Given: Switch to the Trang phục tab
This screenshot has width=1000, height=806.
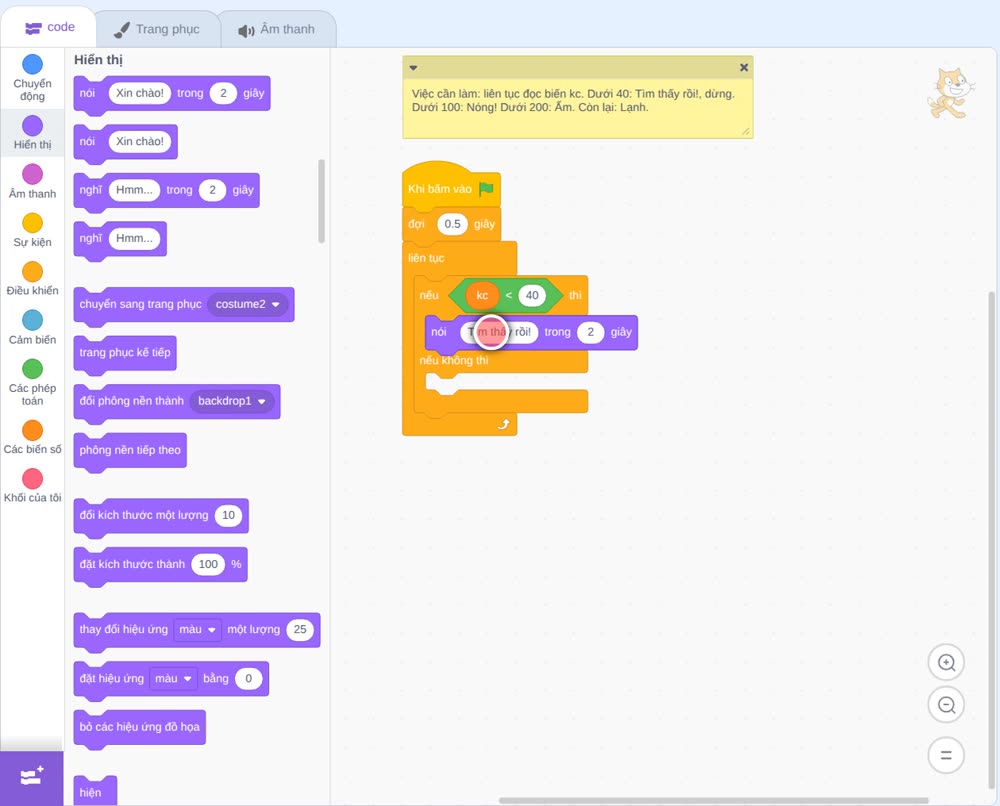Looking at the screenshot, I should tap(158, 29).
